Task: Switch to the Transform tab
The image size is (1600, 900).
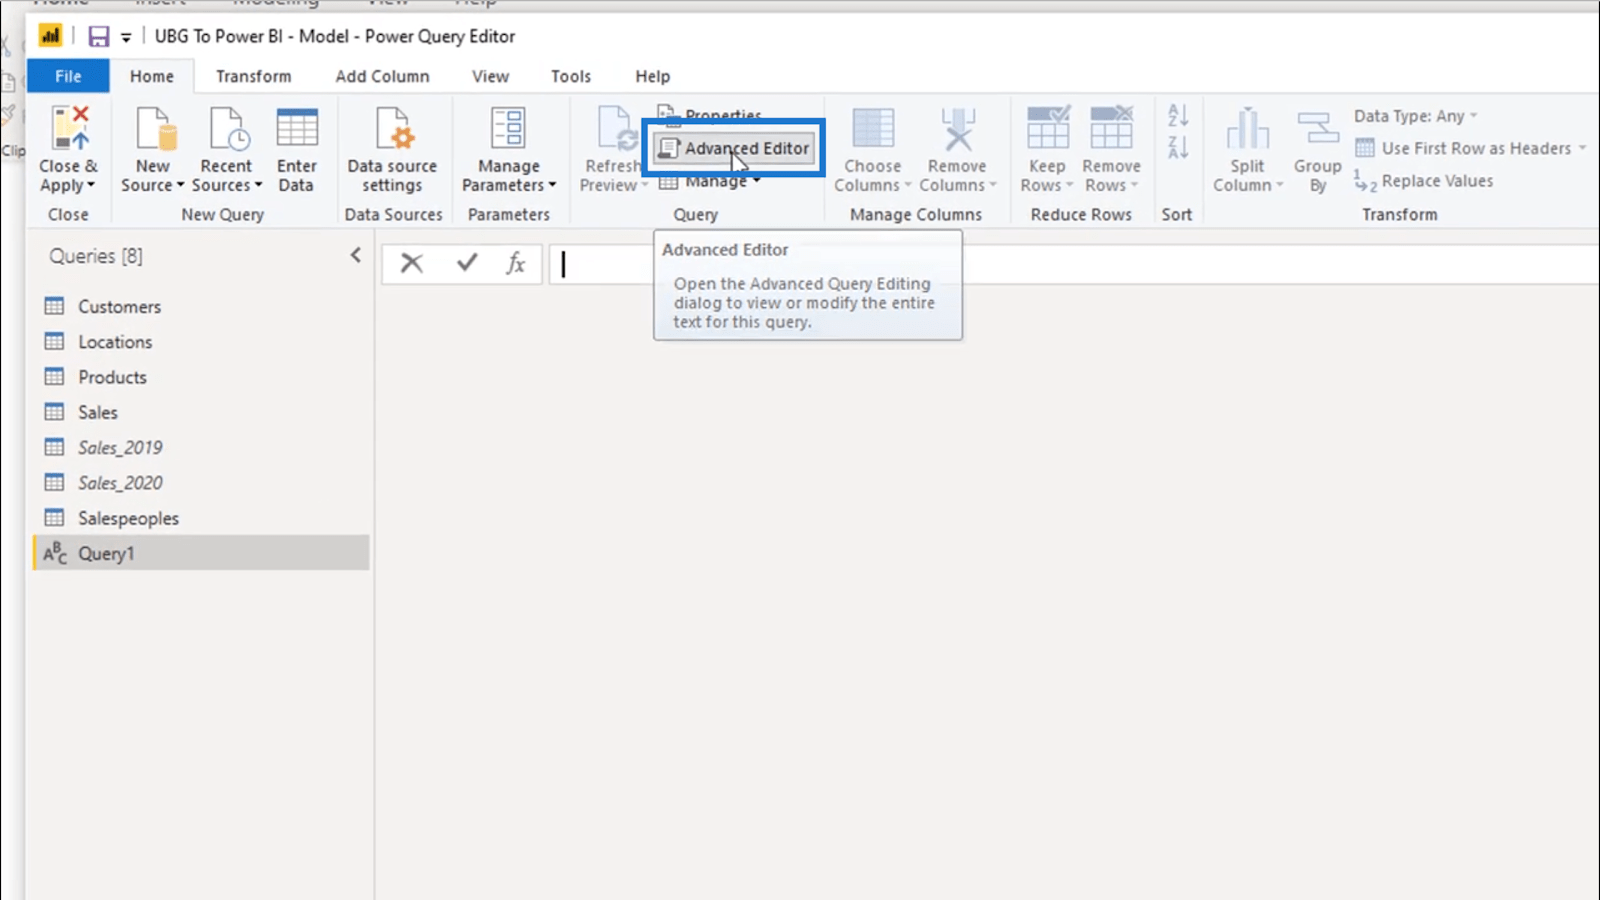Action: [253, 76]
